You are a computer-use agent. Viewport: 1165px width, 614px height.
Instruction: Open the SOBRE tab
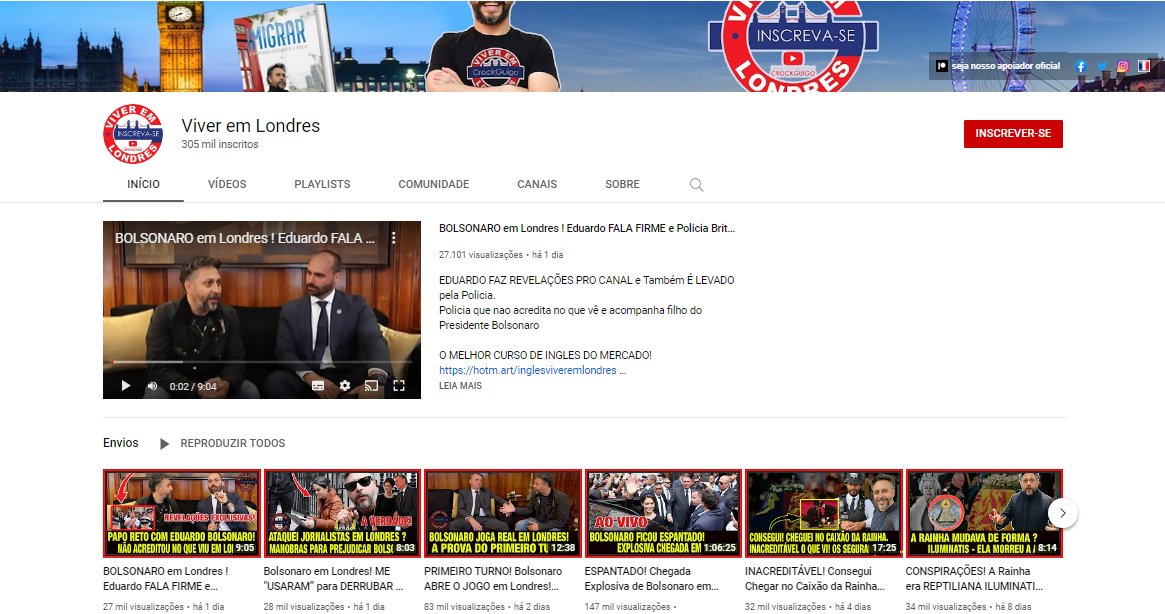coord(622,184)
